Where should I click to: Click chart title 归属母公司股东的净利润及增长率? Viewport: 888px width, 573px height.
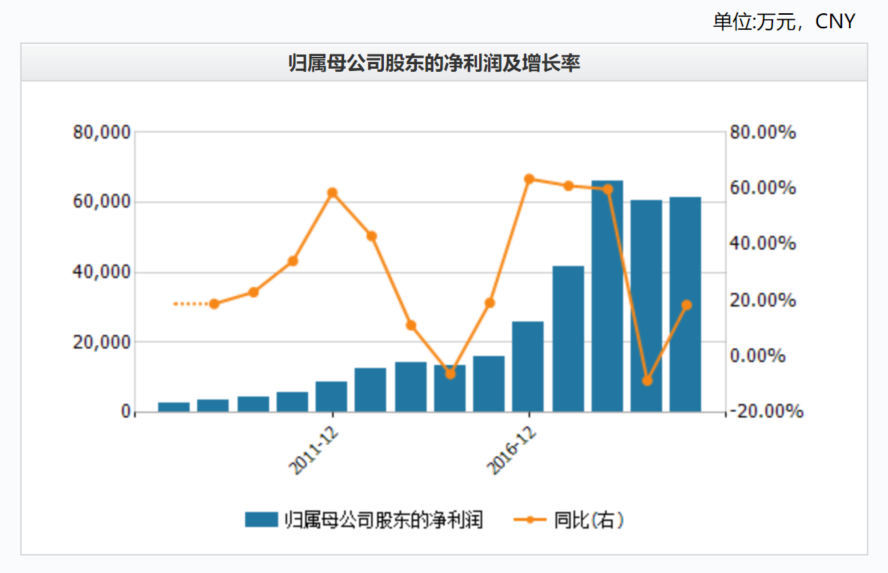[x=434, y=62]
